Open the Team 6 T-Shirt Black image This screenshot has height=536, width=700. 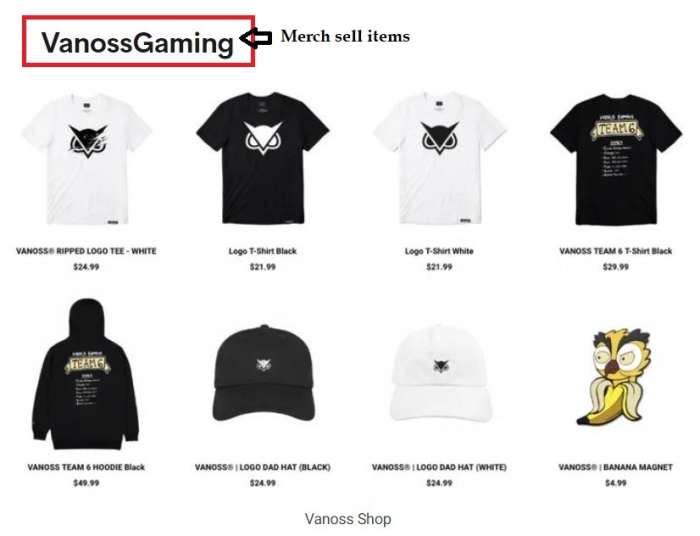(x=616, y=159)
